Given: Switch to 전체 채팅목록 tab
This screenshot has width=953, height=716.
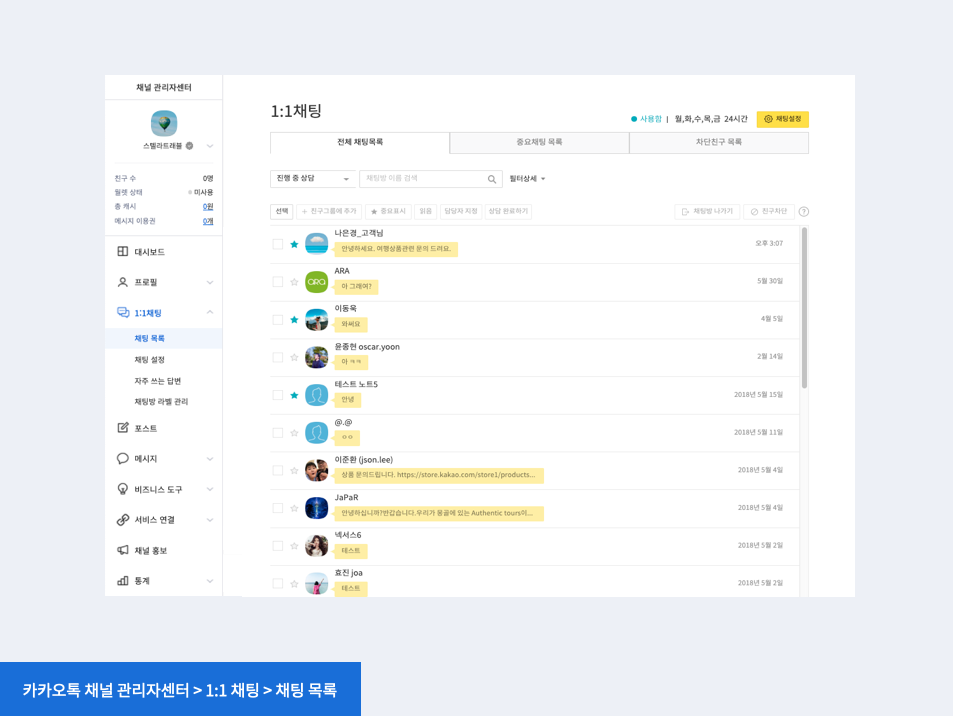Looking at the screenshot, I should click(x=360, y=142).
